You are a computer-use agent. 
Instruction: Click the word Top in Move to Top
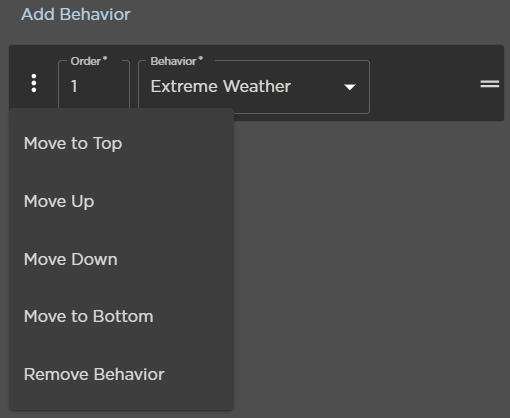pyautogui.click(x=107, y=144)
